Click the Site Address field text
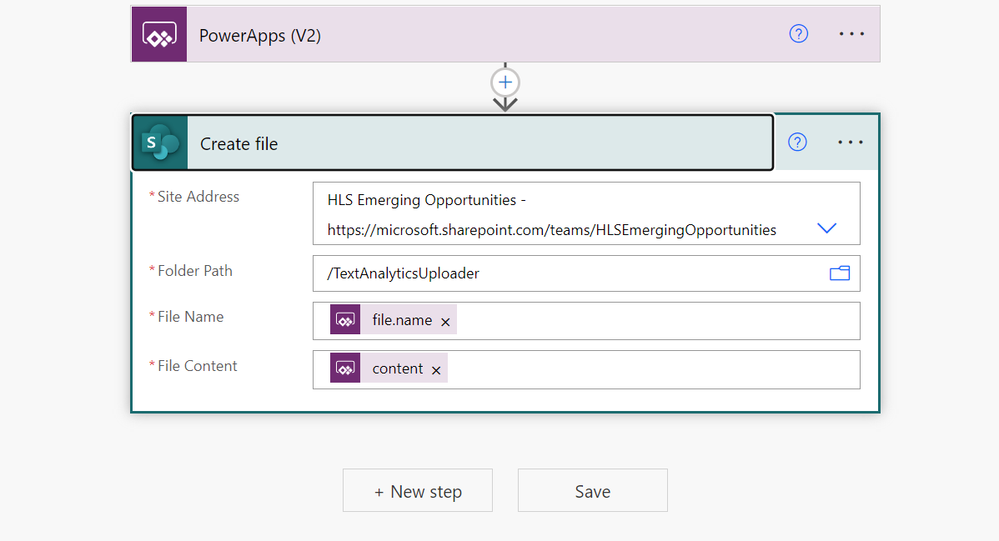 (551, 215)
